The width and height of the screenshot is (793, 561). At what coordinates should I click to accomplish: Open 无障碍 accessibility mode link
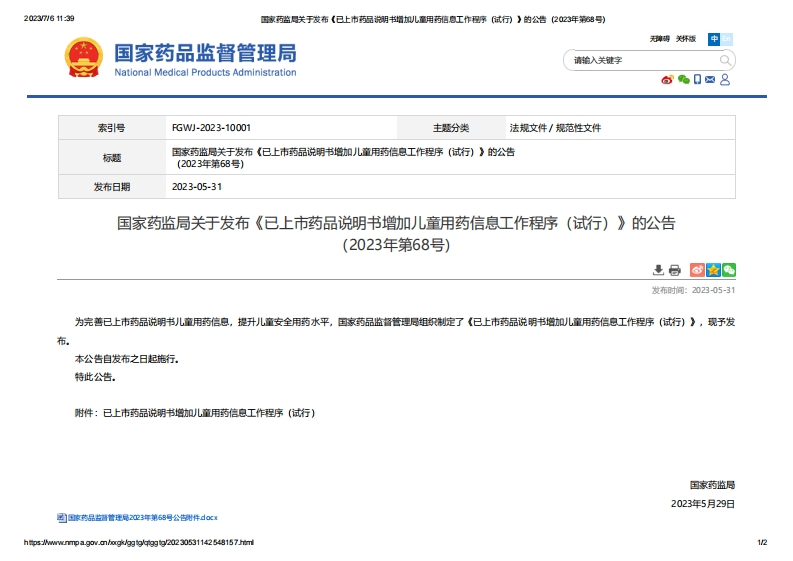point(659,39)
